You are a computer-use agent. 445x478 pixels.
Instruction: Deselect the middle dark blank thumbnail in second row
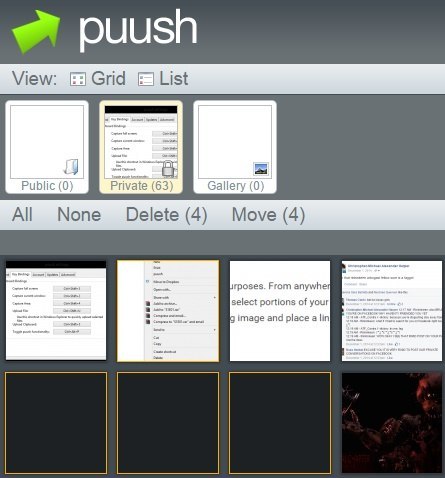(x=168, y=423)
